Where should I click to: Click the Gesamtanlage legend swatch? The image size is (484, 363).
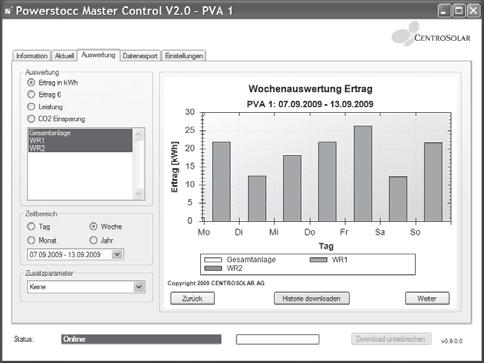point(213,260)
